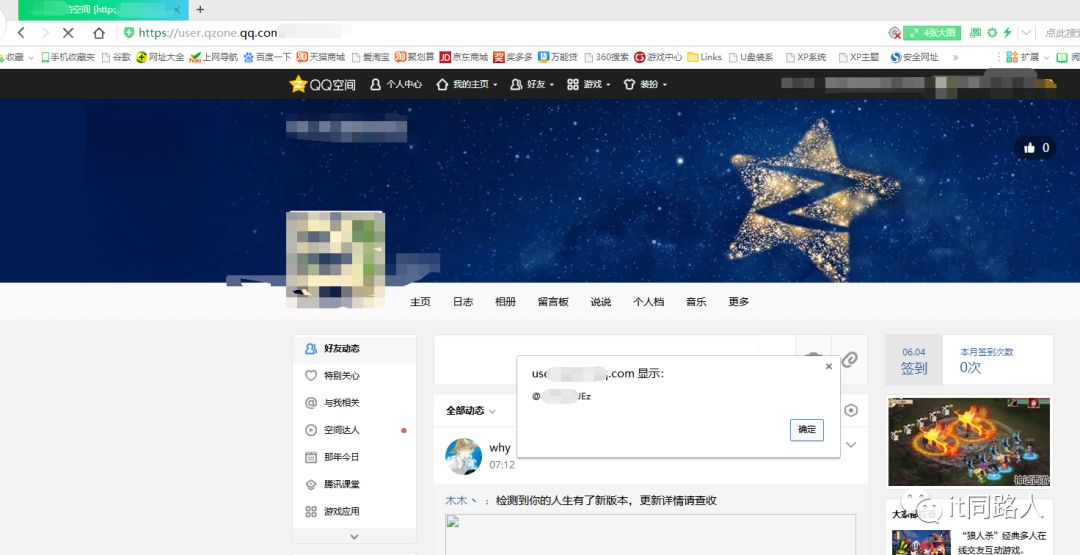Select 空间达人 in the sidebar
1080x555 pixels.
tap(354, 430)
